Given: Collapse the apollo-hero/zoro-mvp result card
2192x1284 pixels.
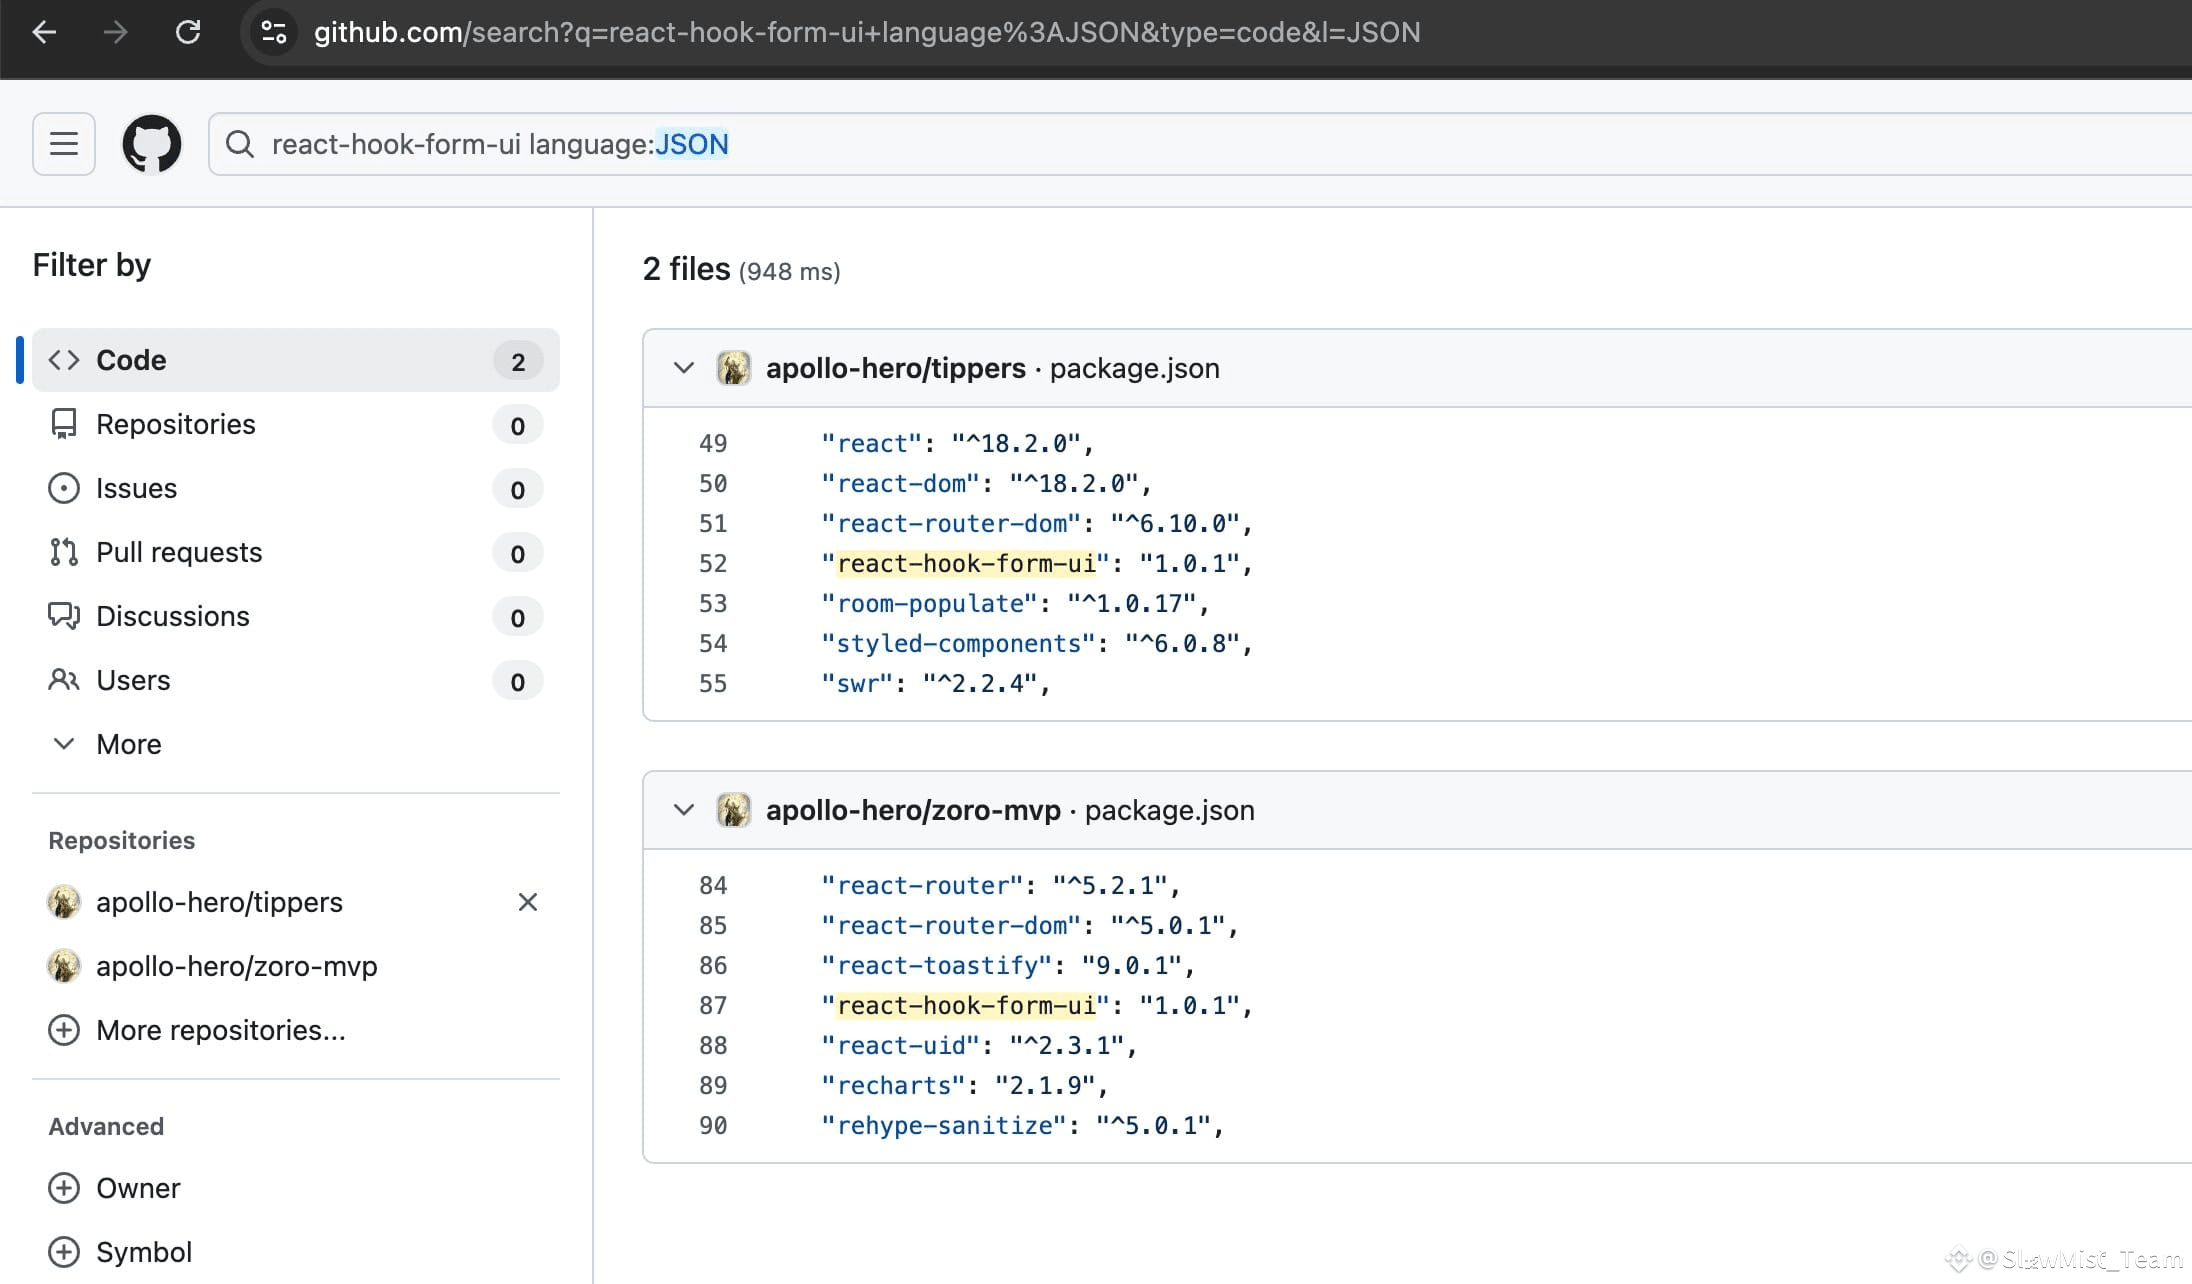Looking at the screenshot, I should pos(684,810).
